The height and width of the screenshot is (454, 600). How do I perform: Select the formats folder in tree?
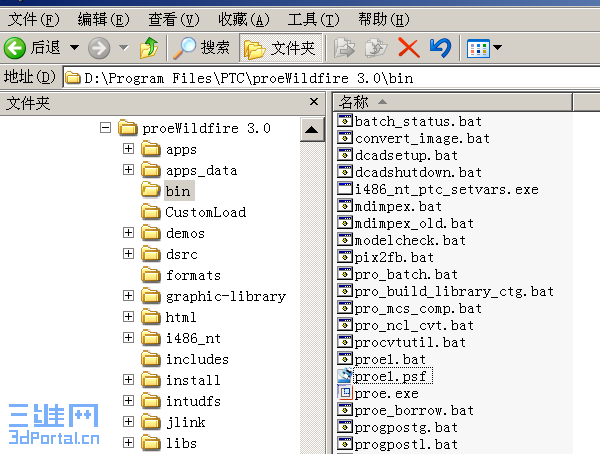pyautogui.click(x=193, y=275)
